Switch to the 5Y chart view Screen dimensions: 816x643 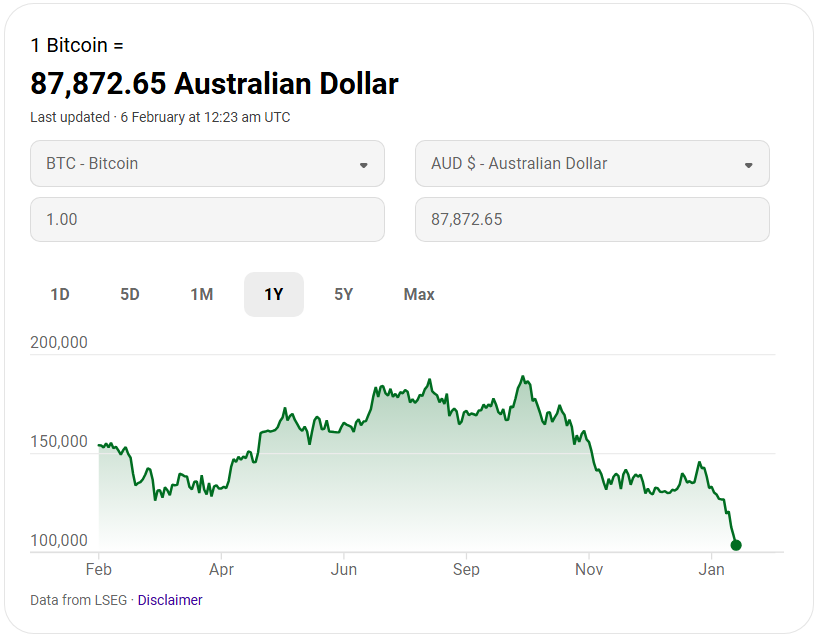[344, 294]
